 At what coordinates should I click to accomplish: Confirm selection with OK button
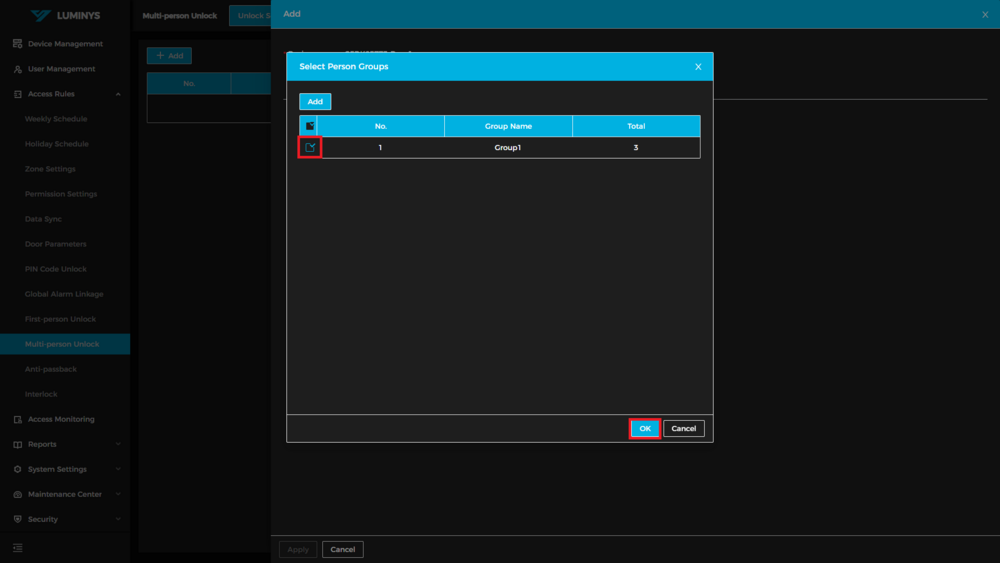pyautogui.click(x=645, y=428)
